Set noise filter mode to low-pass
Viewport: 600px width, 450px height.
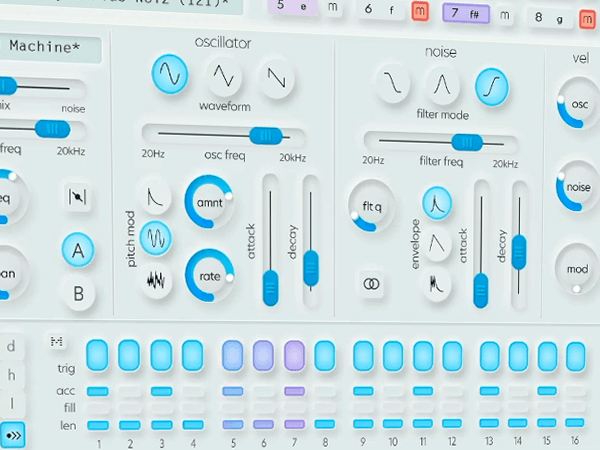pos(392,85)
